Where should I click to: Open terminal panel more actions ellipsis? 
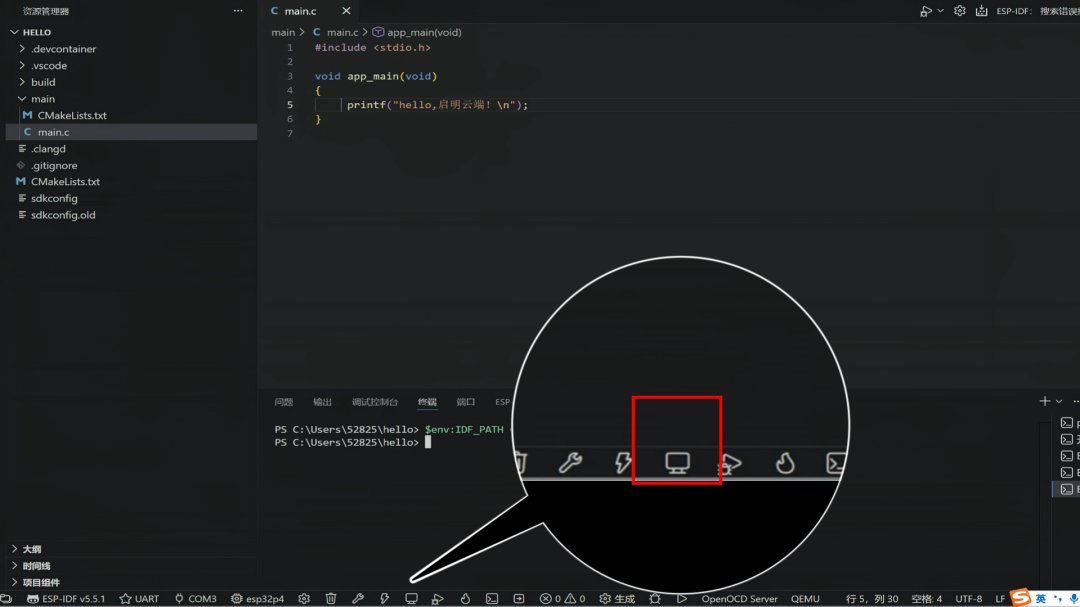click(x=1076, y=401)
